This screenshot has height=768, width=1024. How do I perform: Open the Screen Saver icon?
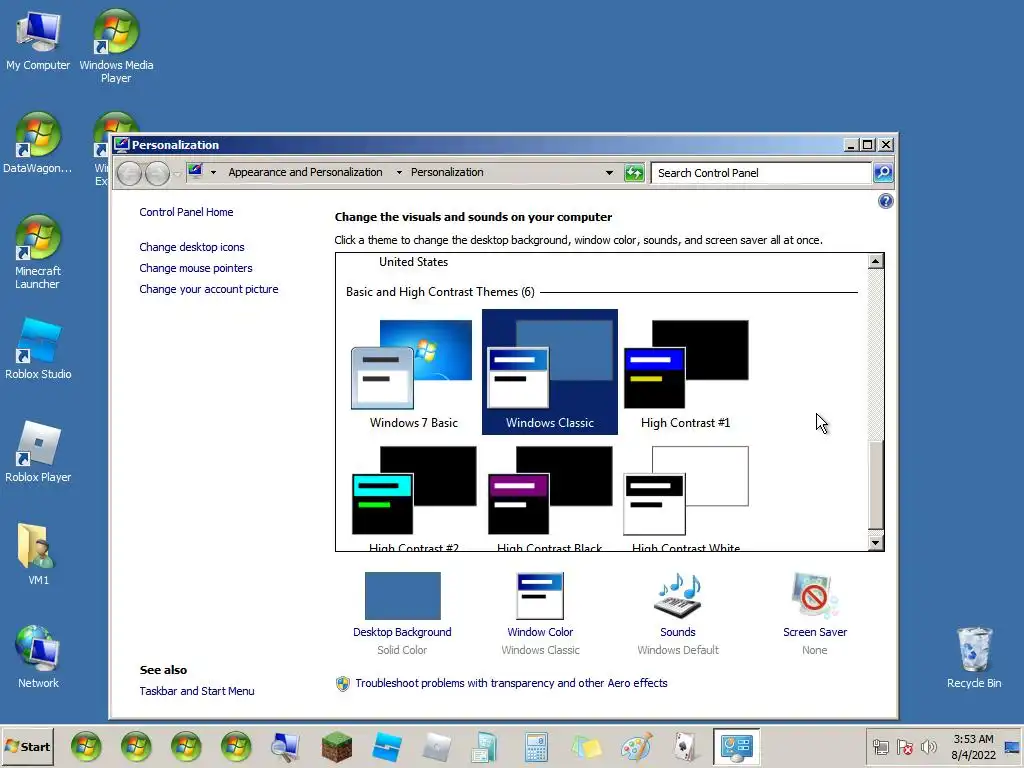pos(814,596)
